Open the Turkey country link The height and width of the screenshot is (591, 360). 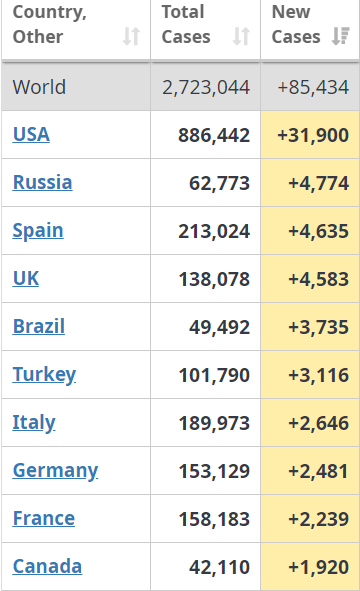44,375
